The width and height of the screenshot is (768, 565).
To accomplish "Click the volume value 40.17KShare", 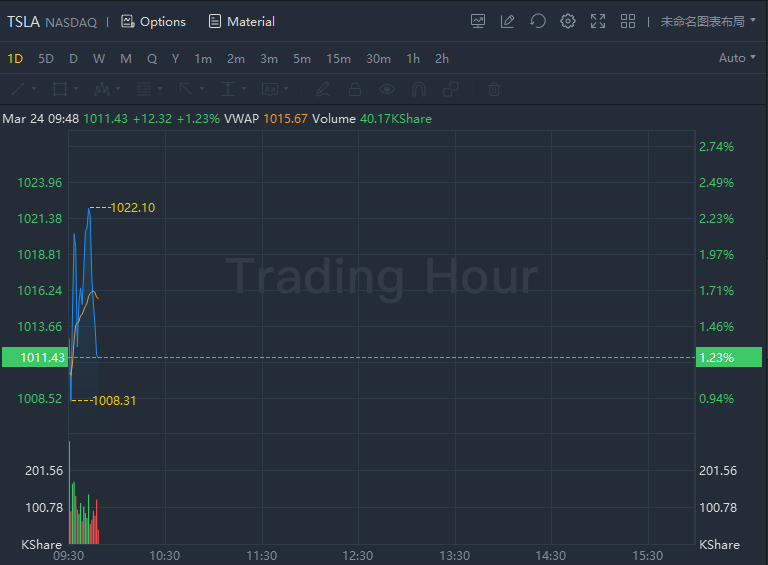I will tap(396, 119).
